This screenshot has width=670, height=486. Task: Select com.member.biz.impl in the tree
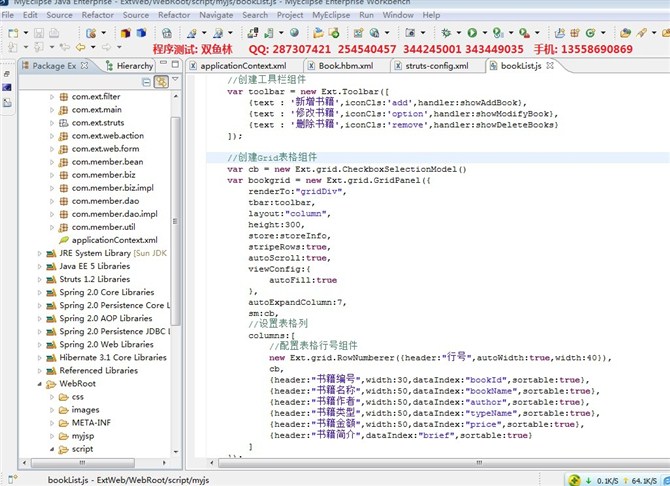[112, 188]
